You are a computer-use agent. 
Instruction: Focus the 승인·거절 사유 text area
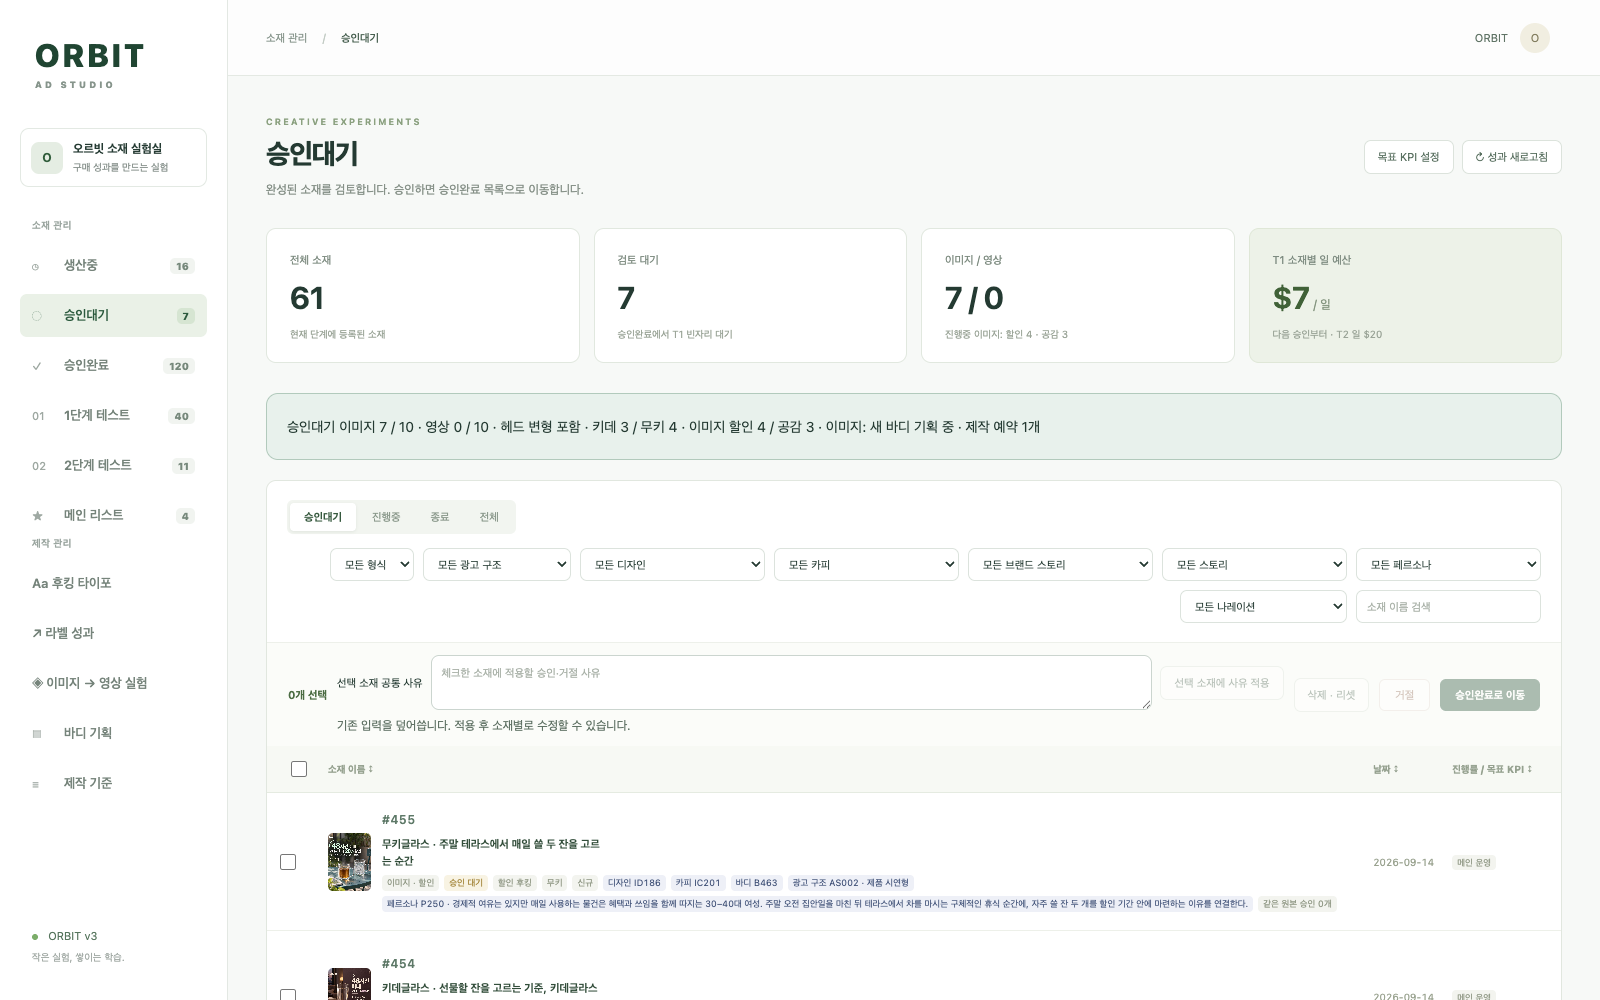click(791, 683)
